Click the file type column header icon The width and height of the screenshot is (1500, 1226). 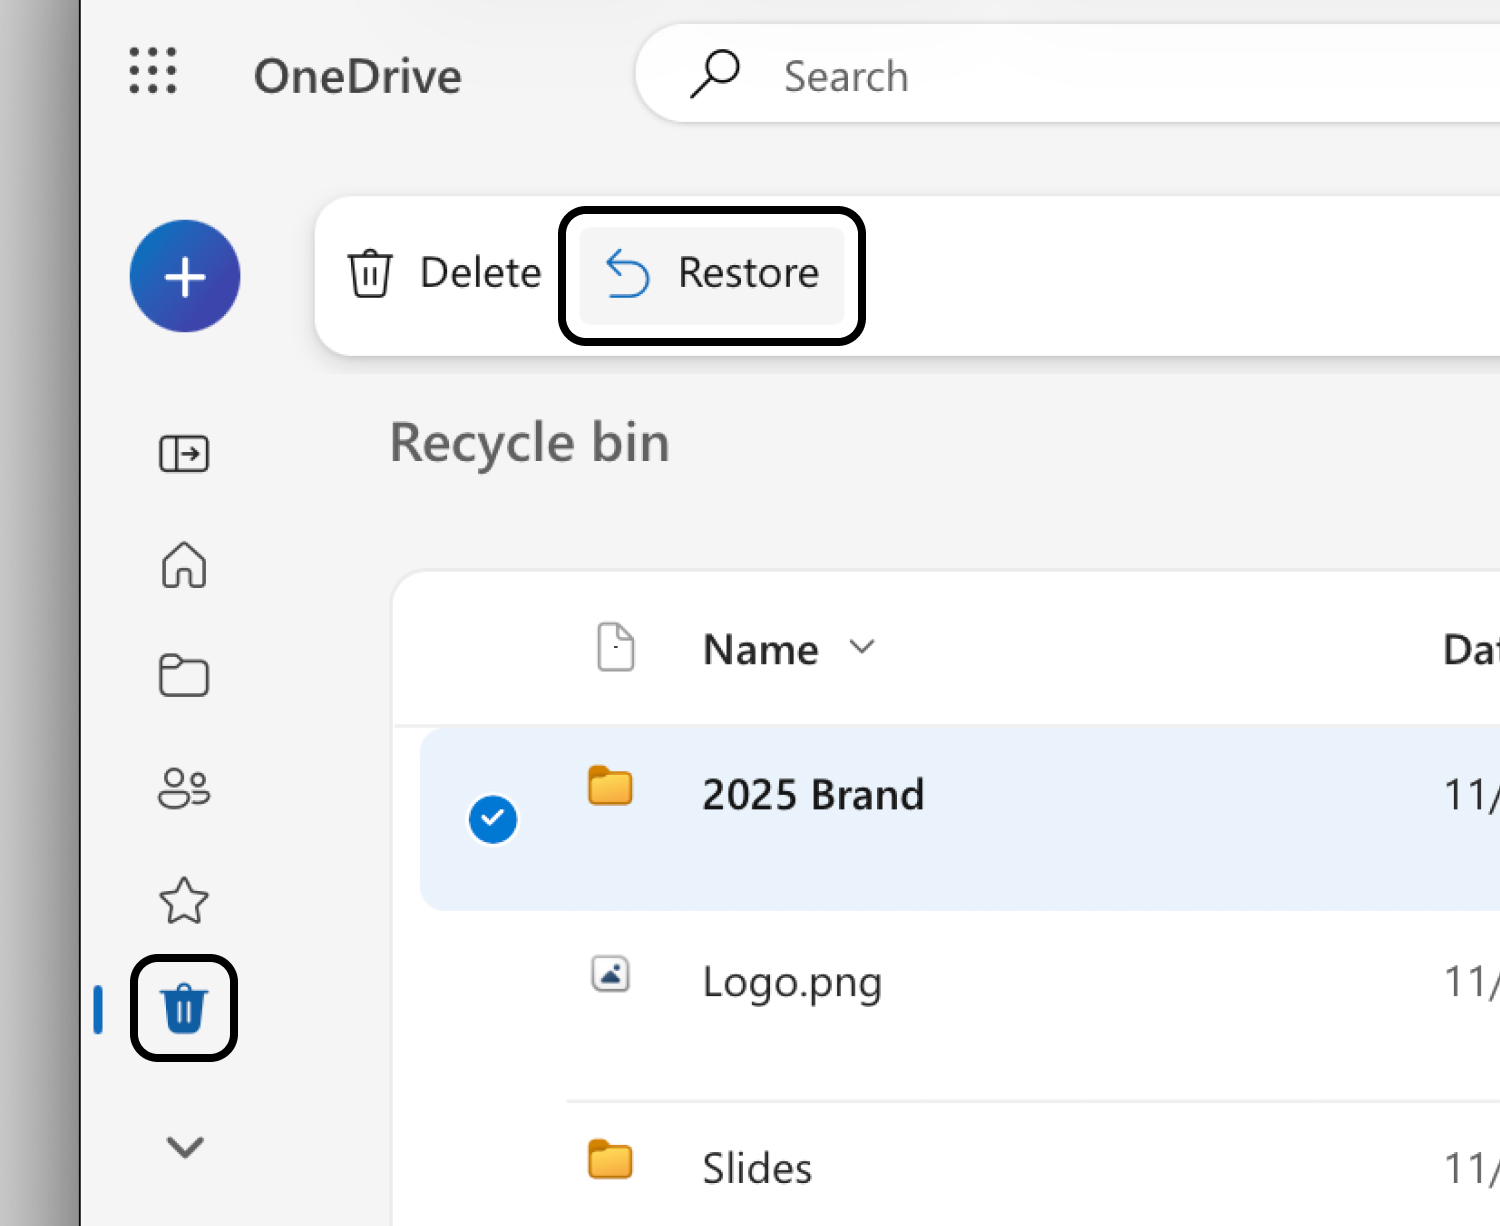[x=616, y=647]
